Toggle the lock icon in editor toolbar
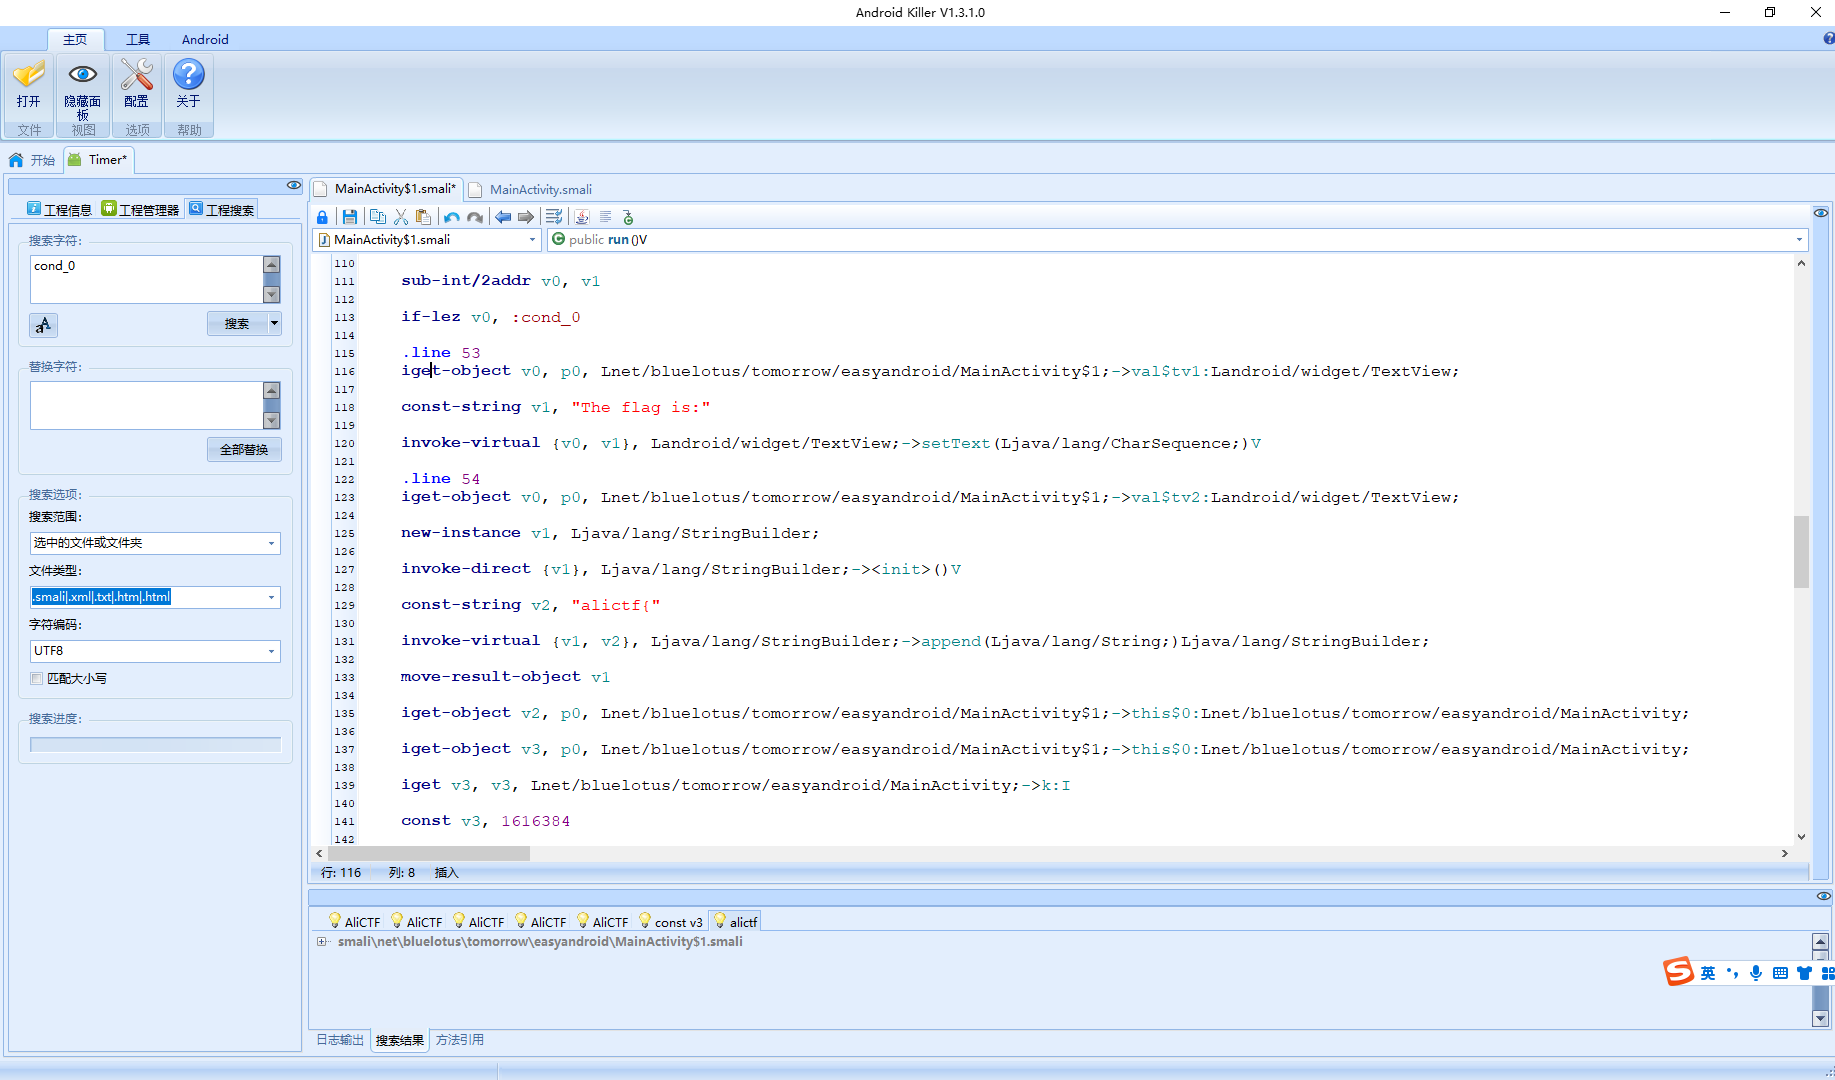 [x=322, y=217]
